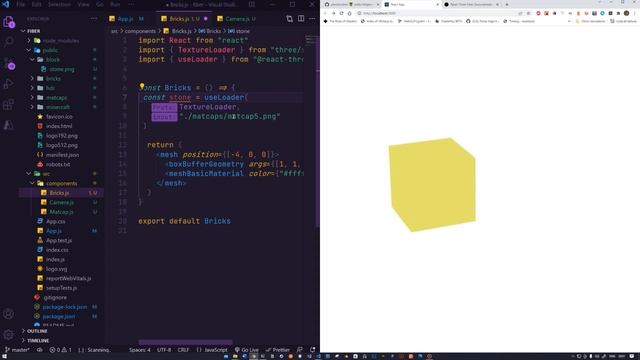Click the yellow cube in the browser
Image resolution: width=640 pixels, height=360 pixels.
coord(432,184)
